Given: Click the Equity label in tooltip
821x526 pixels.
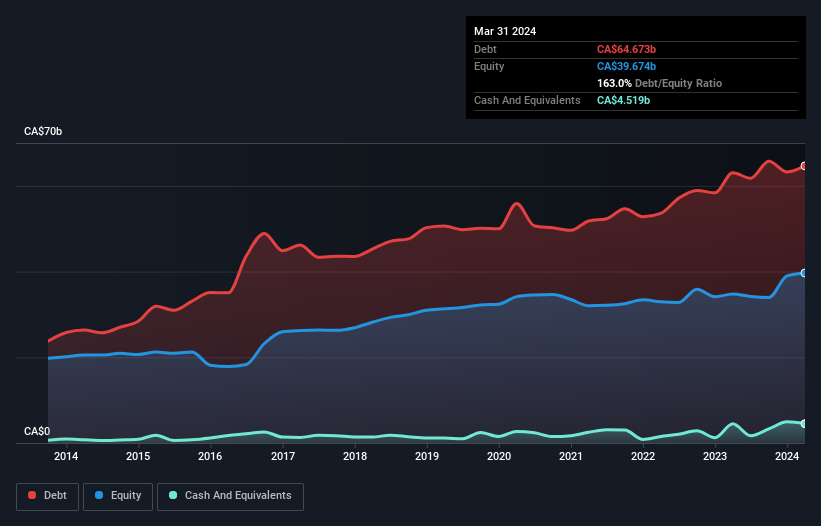Looking at the screenshot, I should click(x=489, y=66).
